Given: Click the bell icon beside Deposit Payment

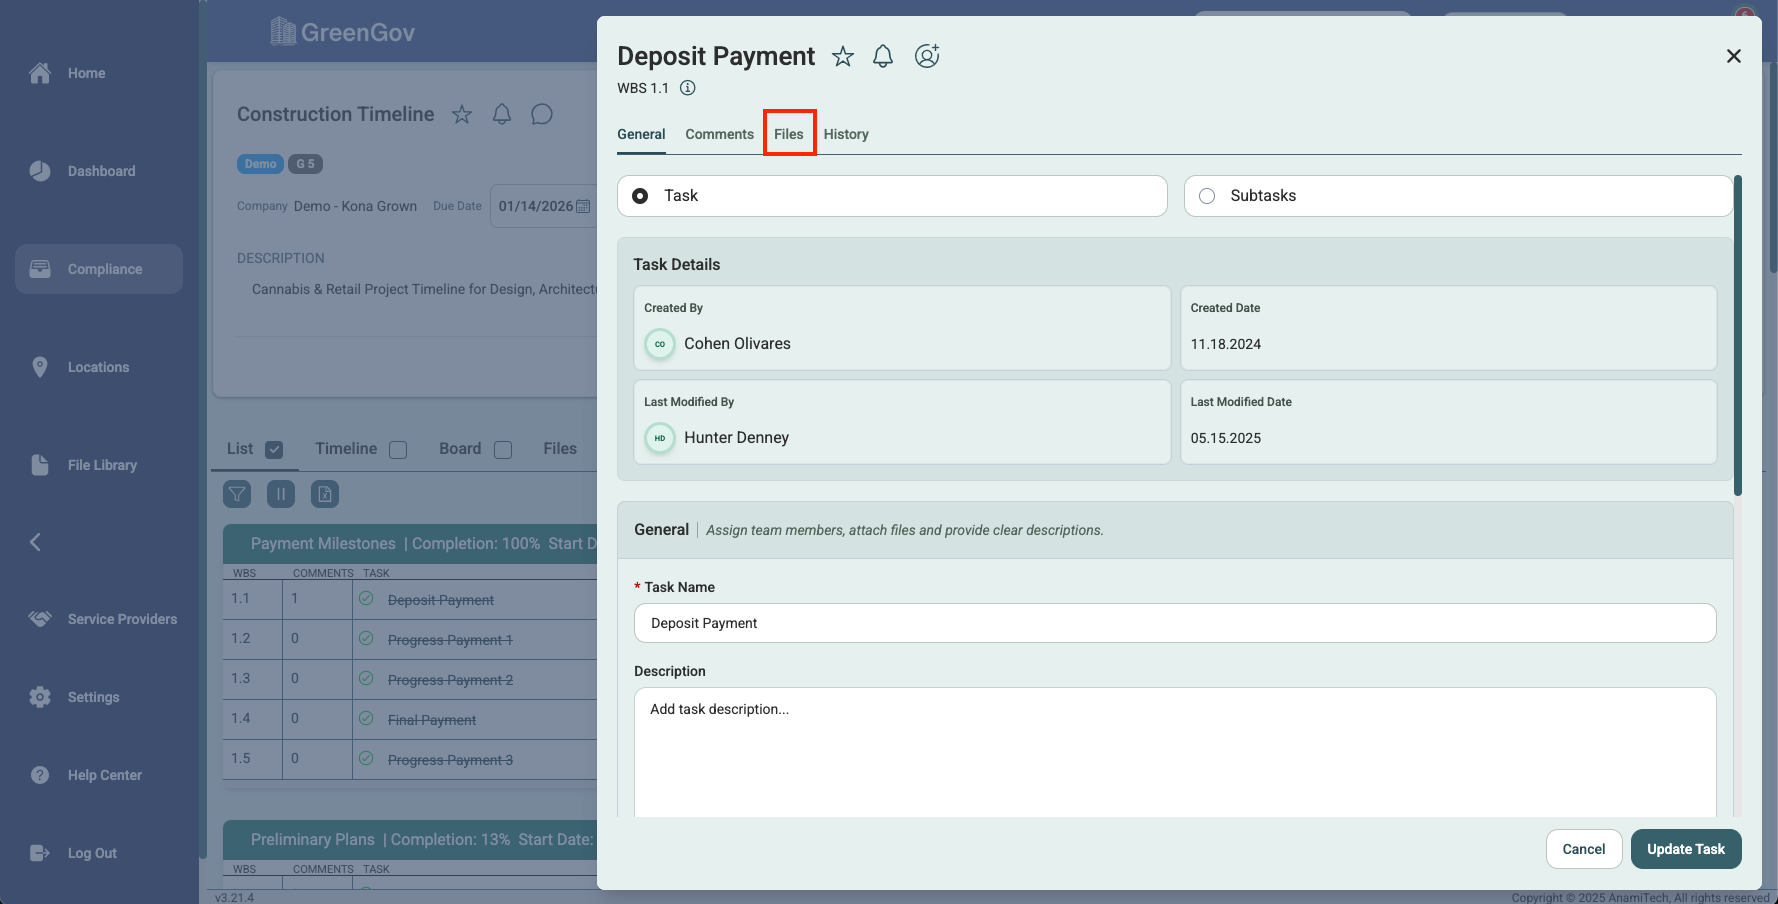Looking at the screenshot, I should (883, 56).
